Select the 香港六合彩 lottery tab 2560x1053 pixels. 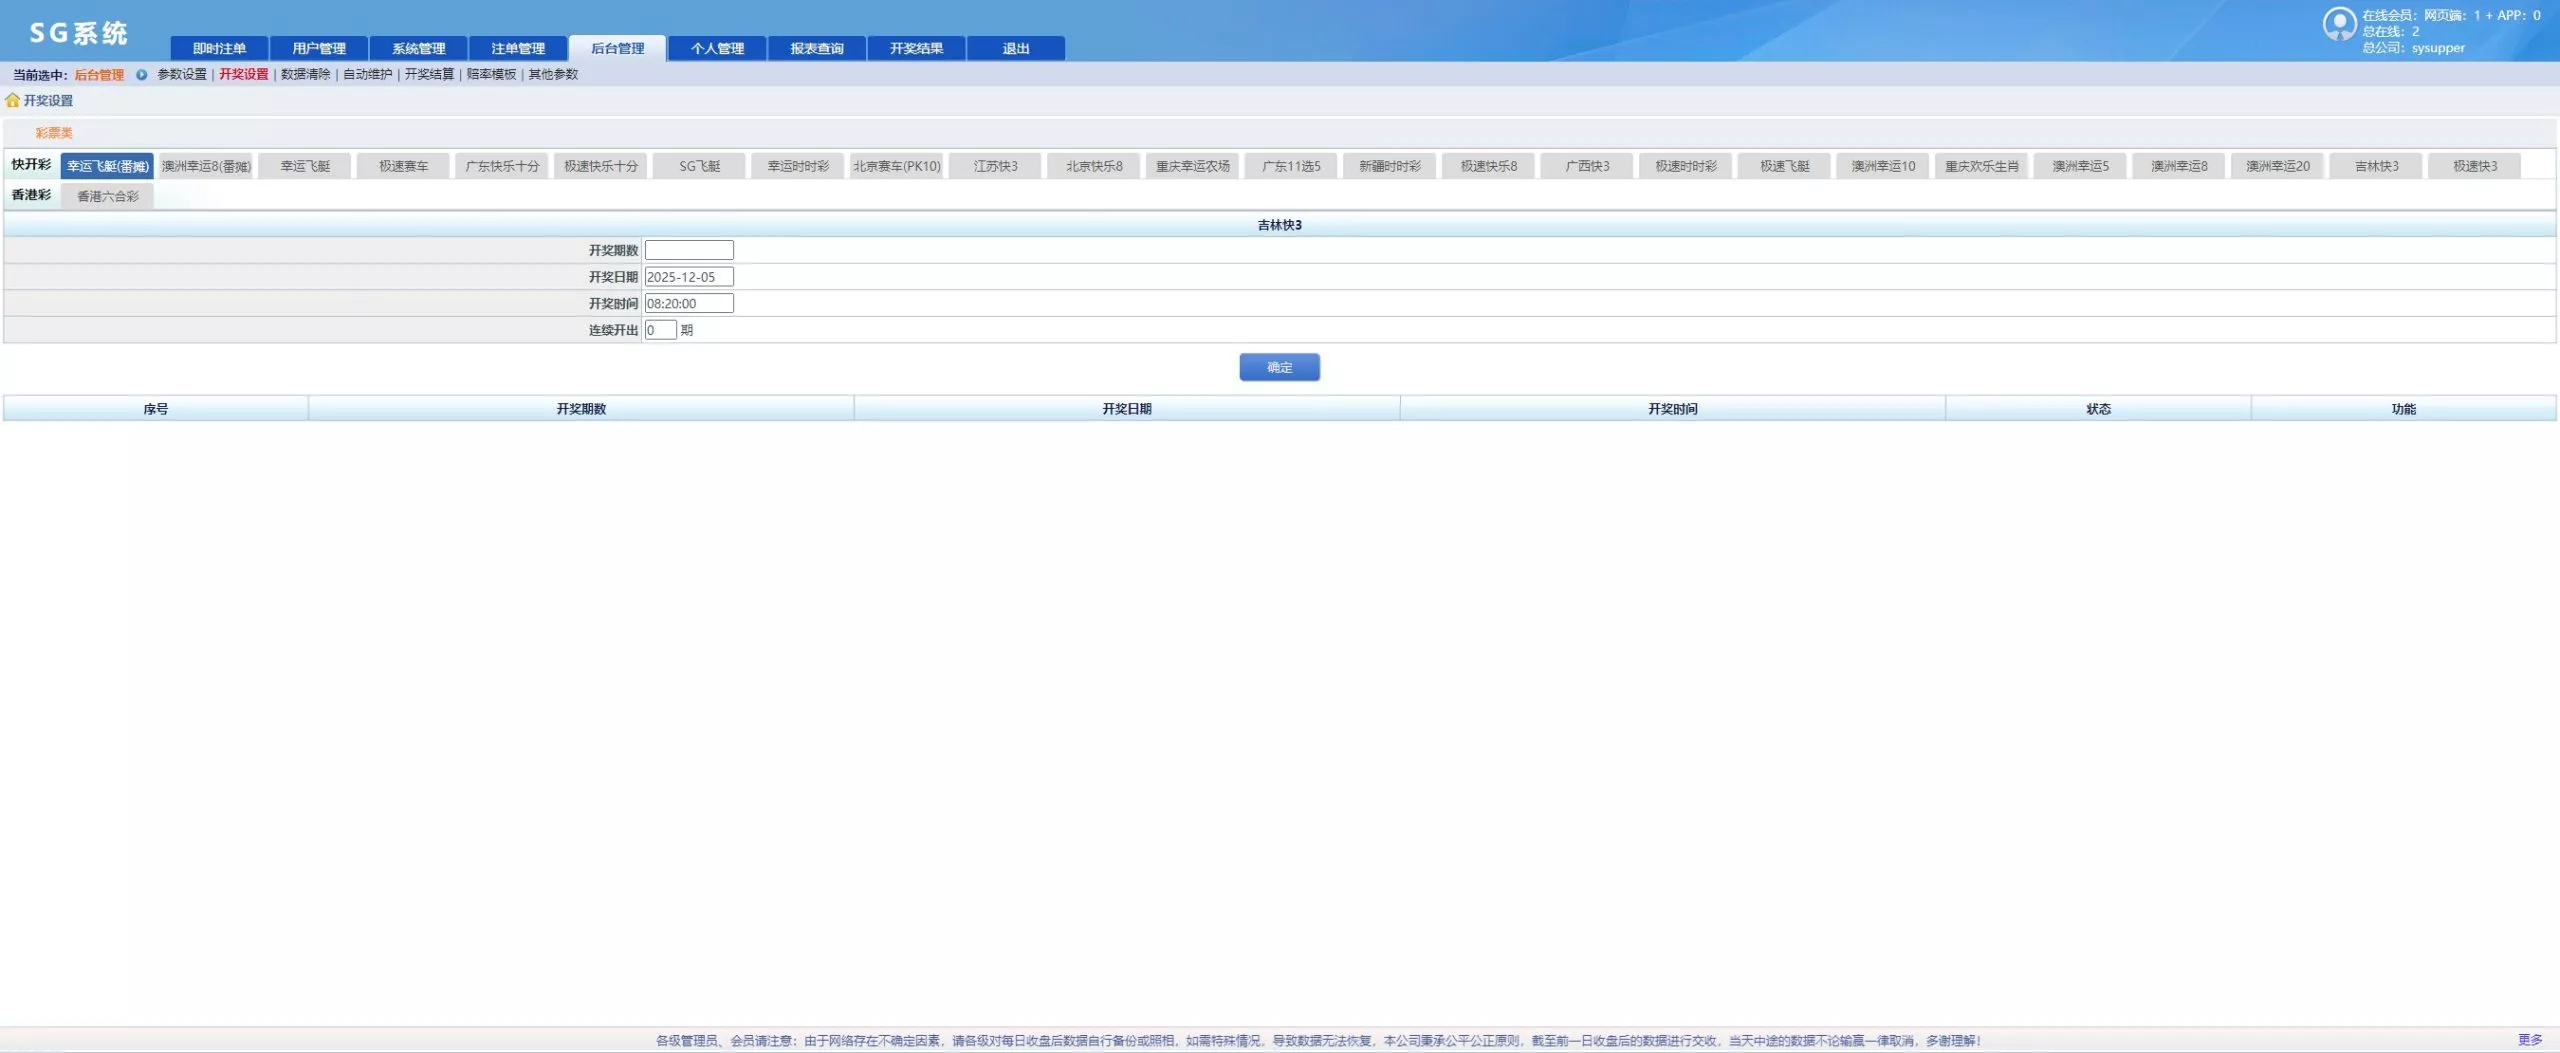108,197
